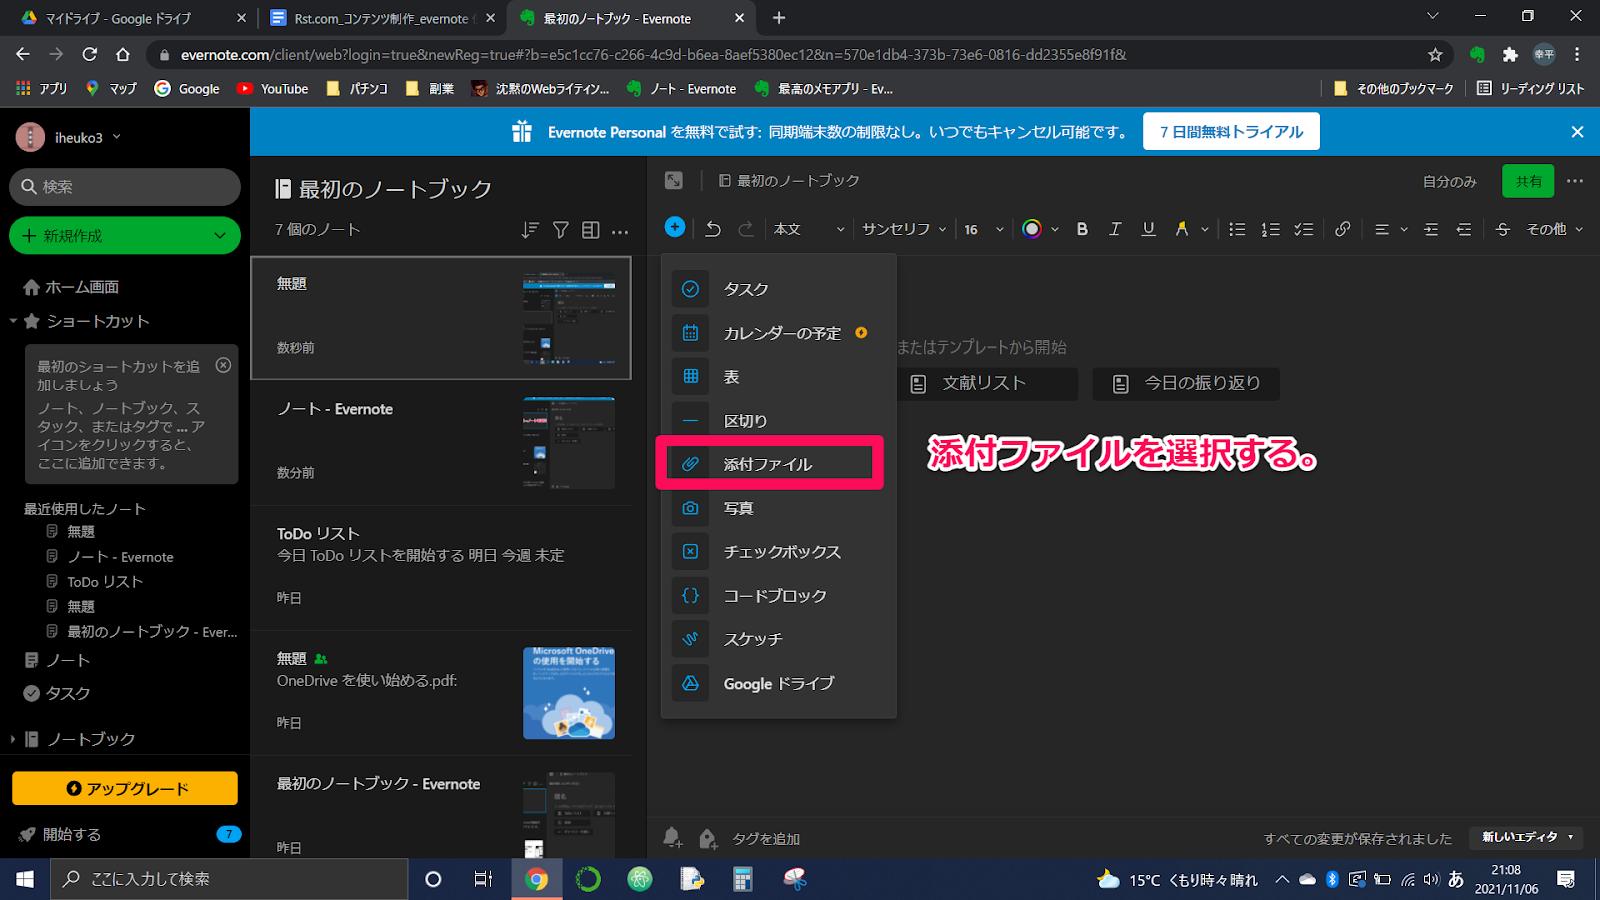
Task: Add a reminder with bell icon
Action: click(x=672, y=838)
